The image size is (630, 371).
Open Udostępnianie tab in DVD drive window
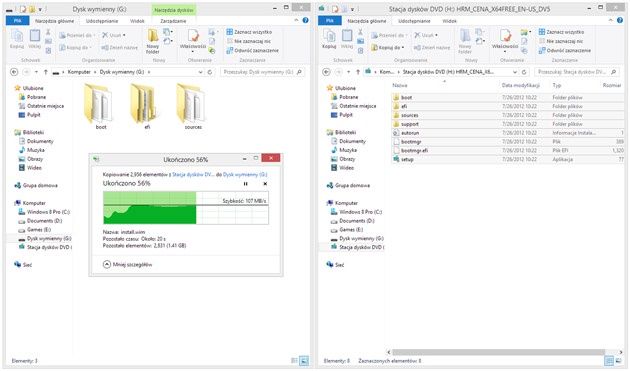pos(414,20)
